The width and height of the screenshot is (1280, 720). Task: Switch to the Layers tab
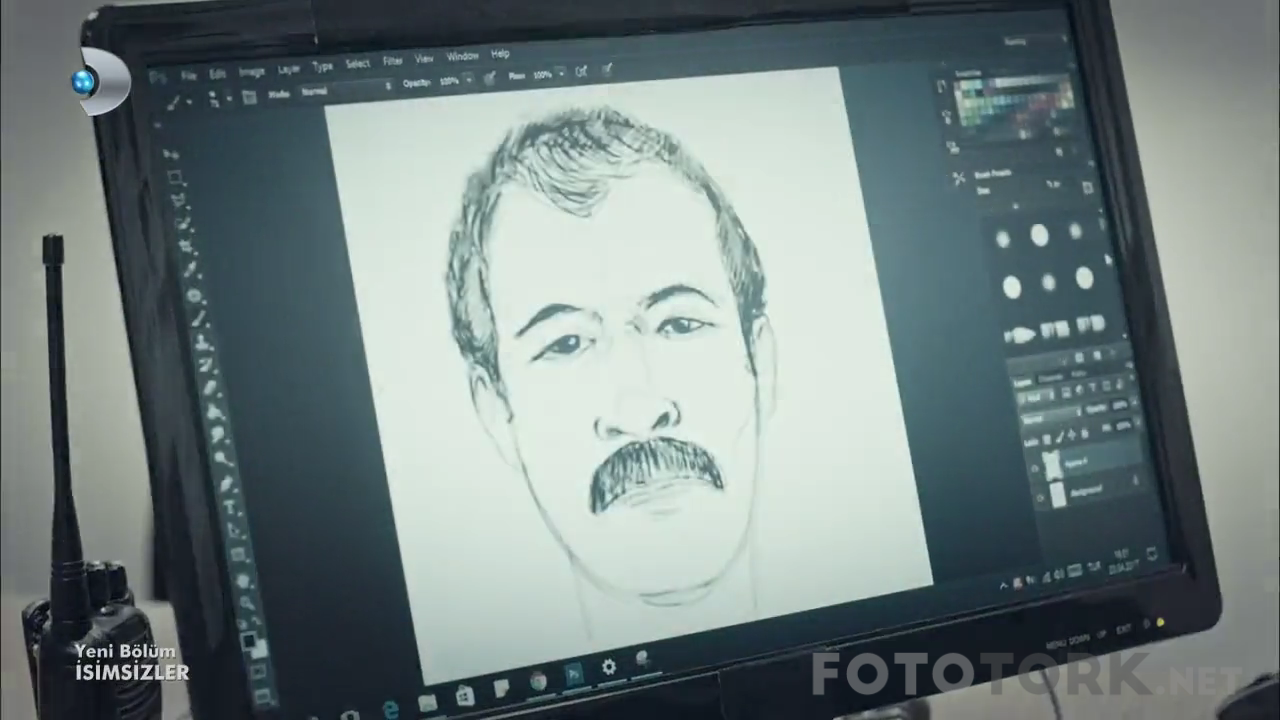tap(1022, 382)
